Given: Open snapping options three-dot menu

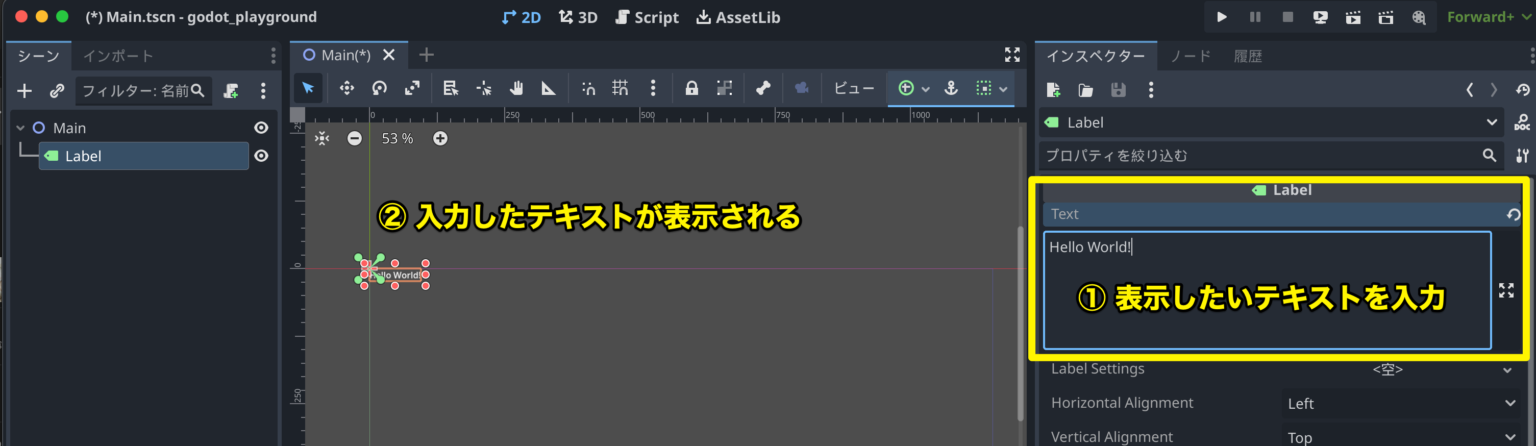Looking at the screenshot, I should click(x=653, y=88).
